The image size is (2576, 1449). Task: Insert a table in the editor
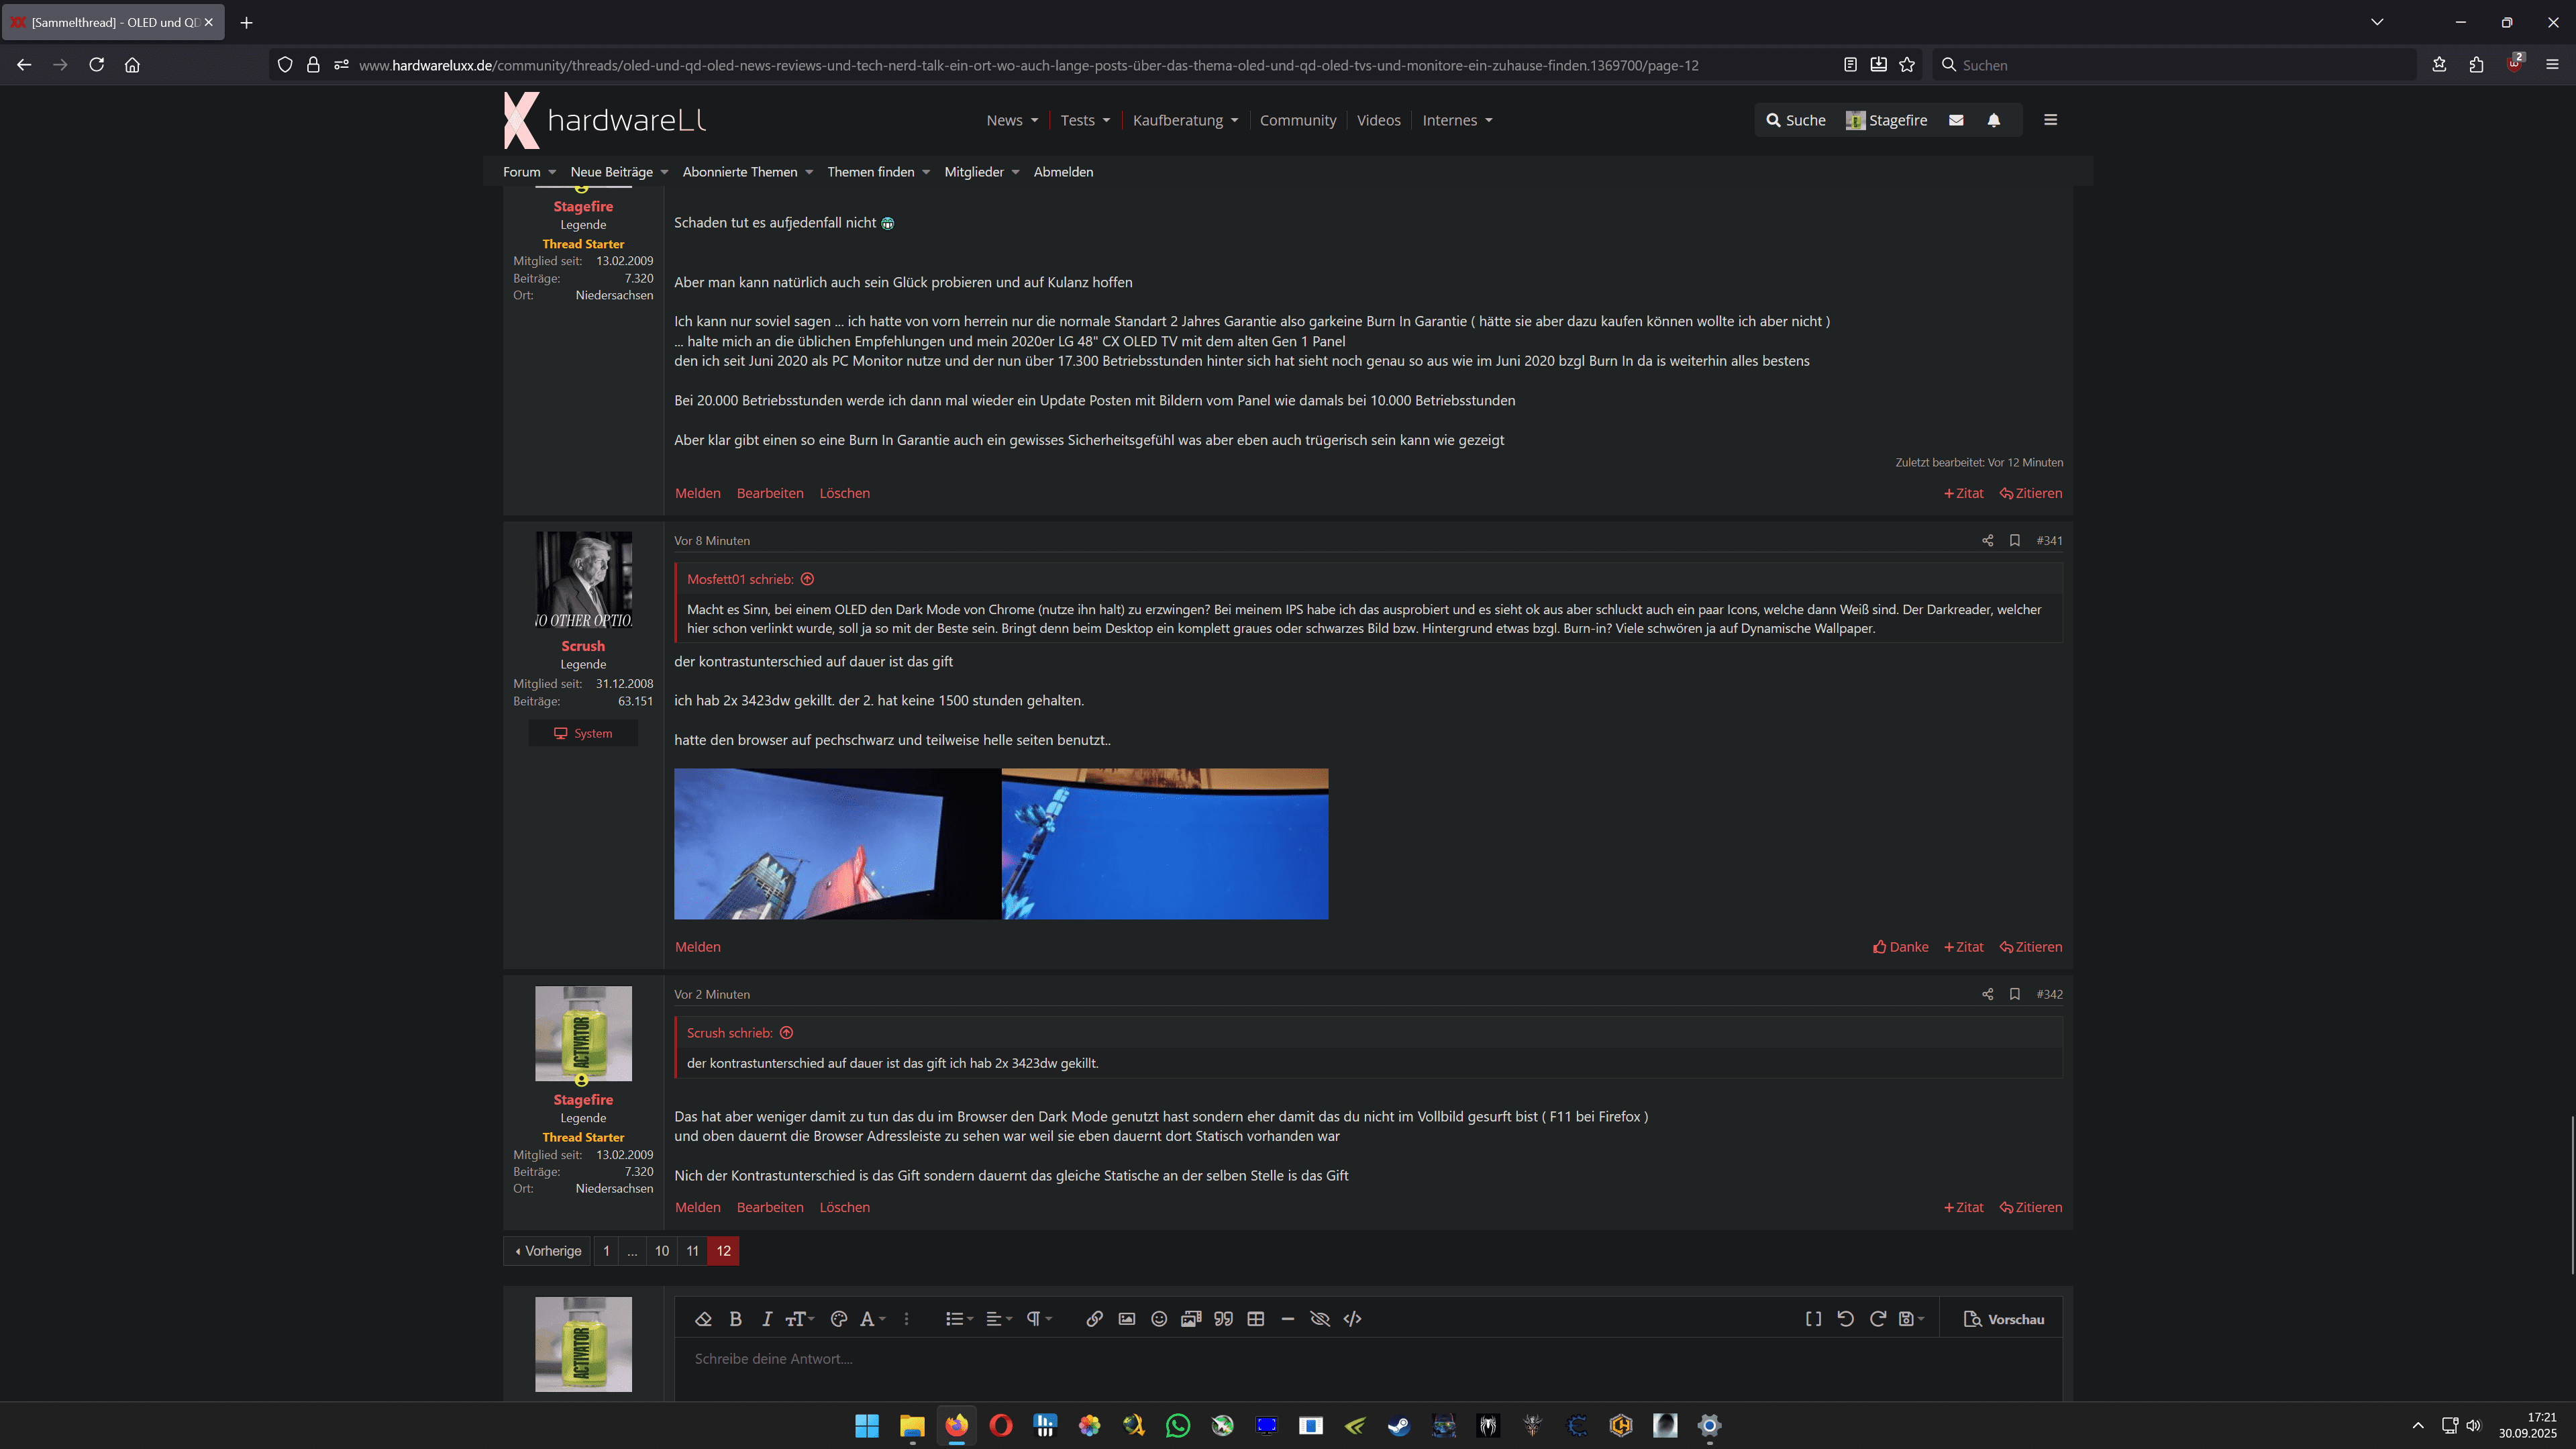tap(1256, 1319)
